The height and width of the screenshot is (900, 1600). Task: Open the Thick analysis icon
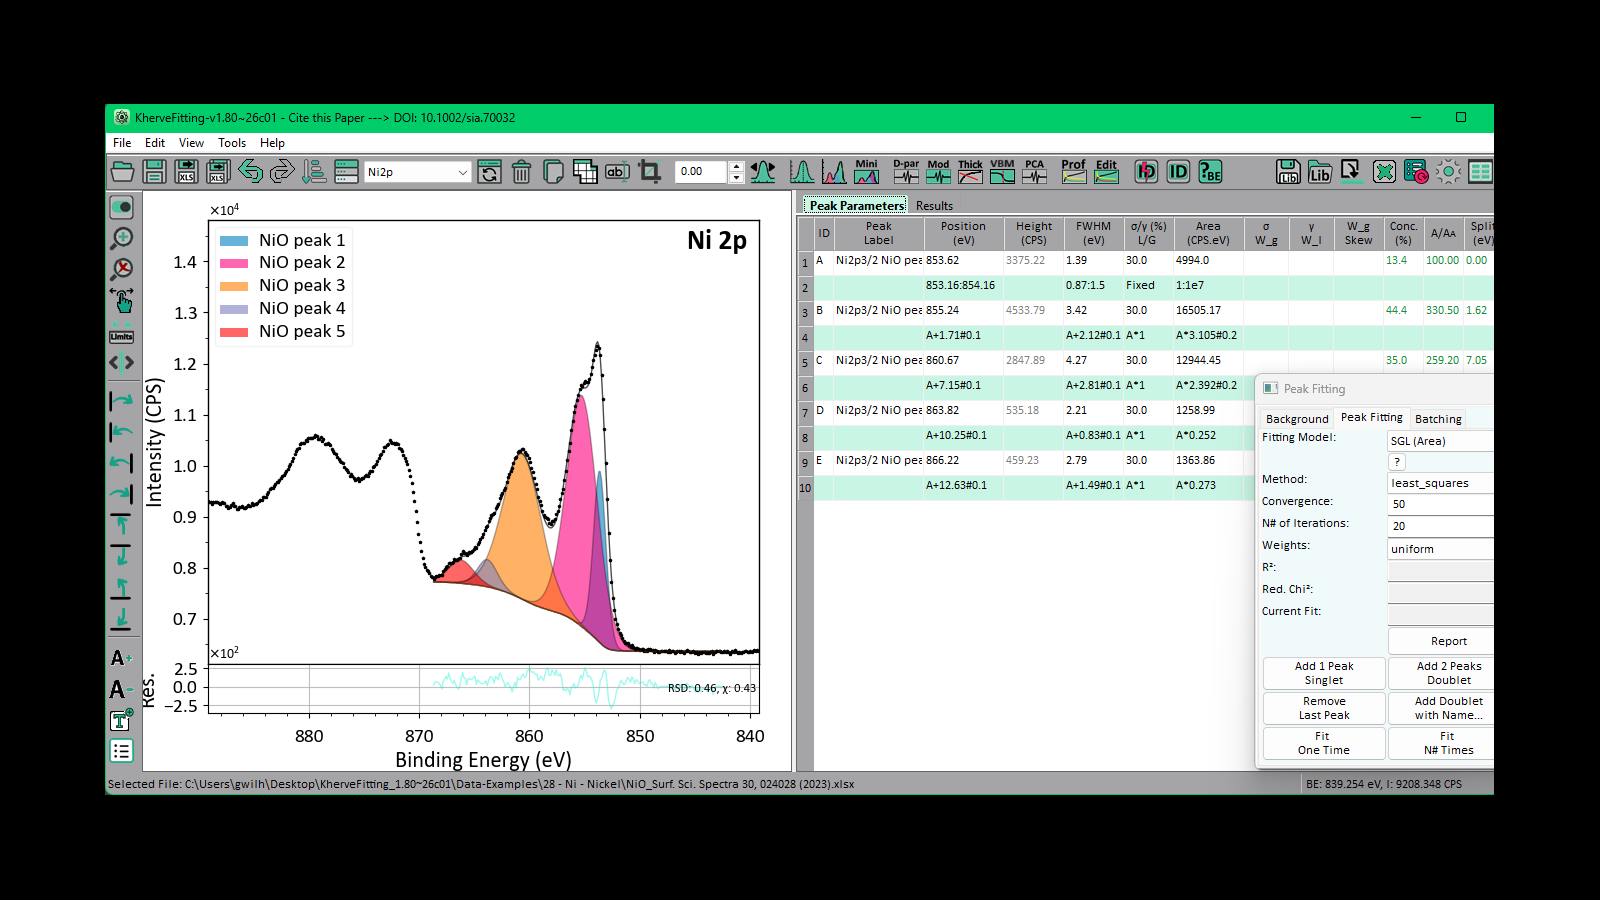tap(970, 172)
